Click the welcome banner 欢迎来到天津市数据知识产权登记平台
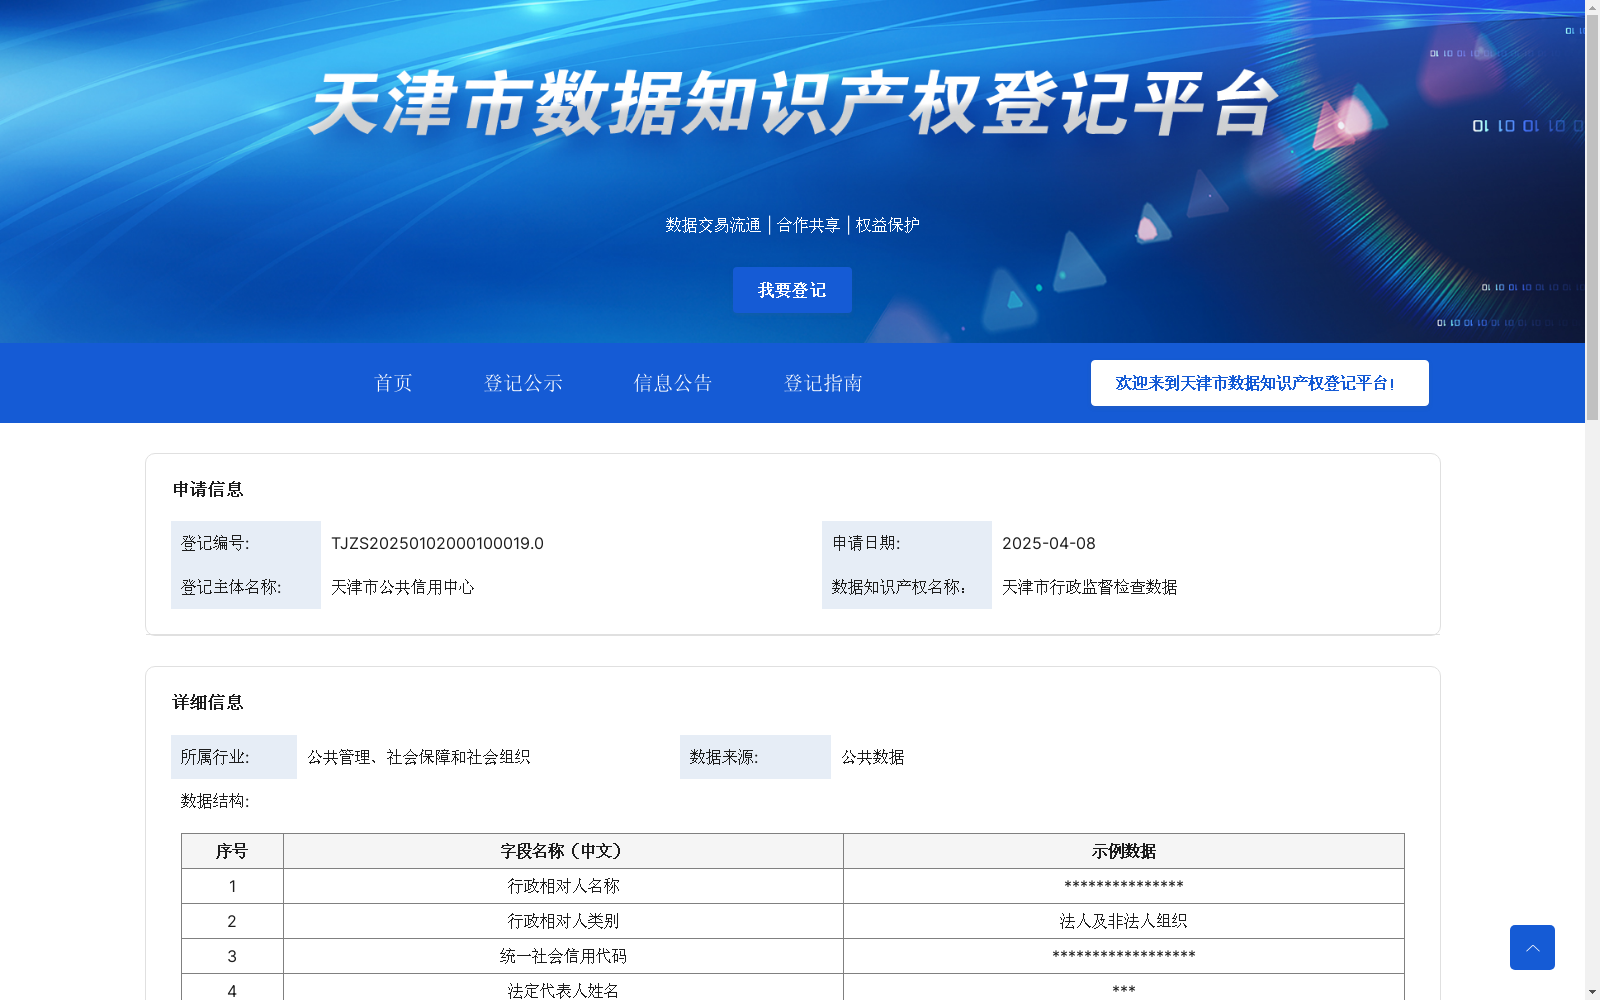The height and width of the screenshot is (1000, 1600). [x=1259, y=383]
